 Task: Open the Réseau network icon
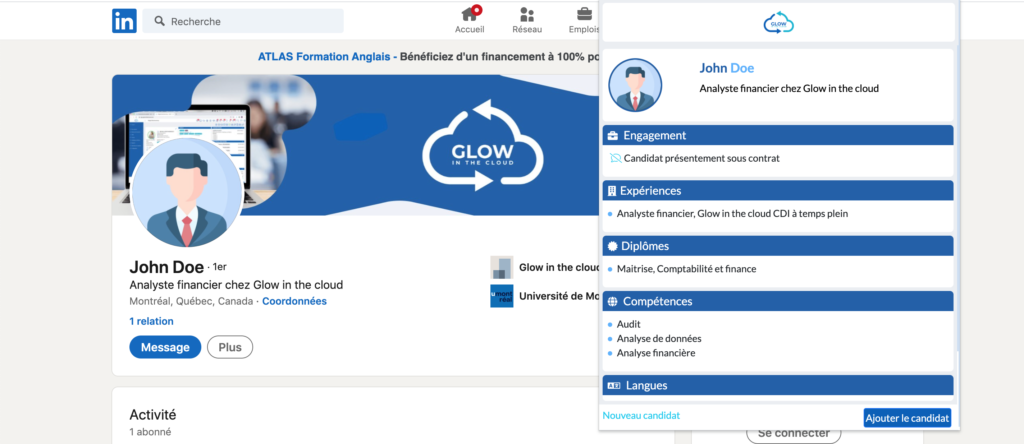click(x=527, y=14)
